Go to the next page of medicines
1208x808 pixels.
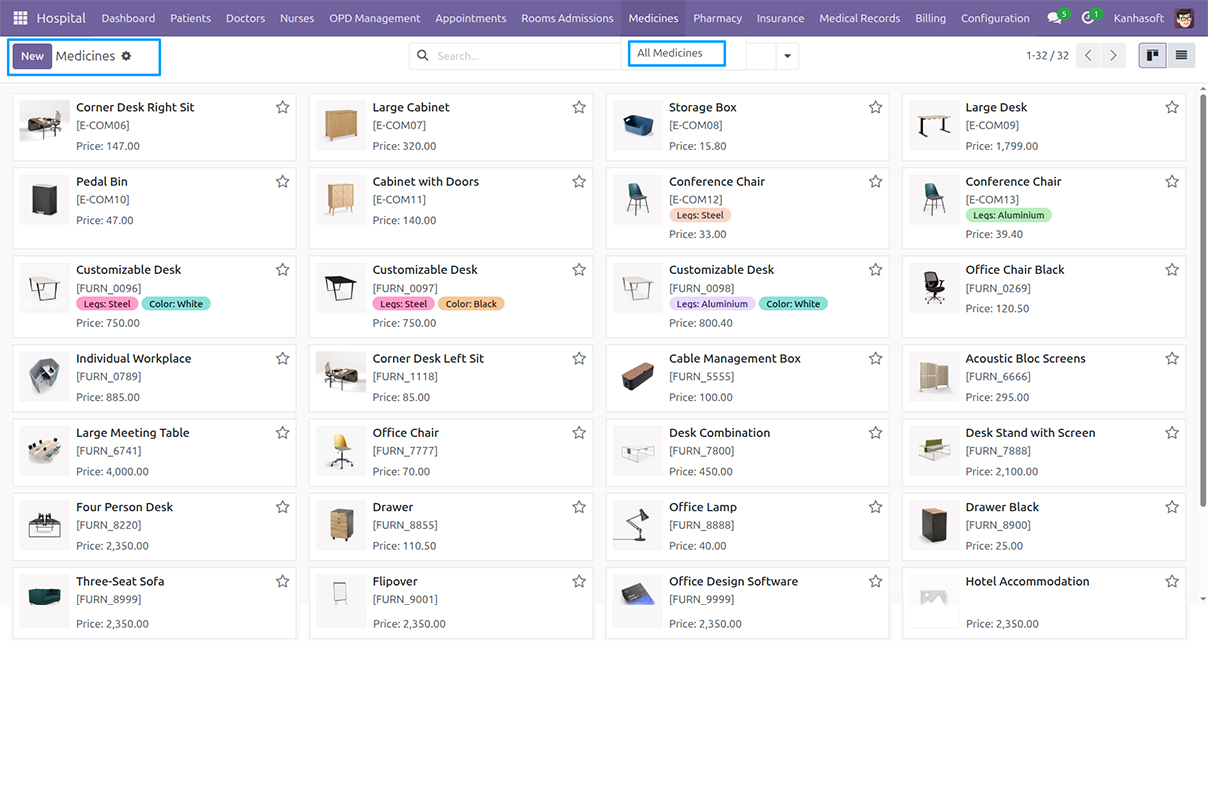click(1114, 55)
